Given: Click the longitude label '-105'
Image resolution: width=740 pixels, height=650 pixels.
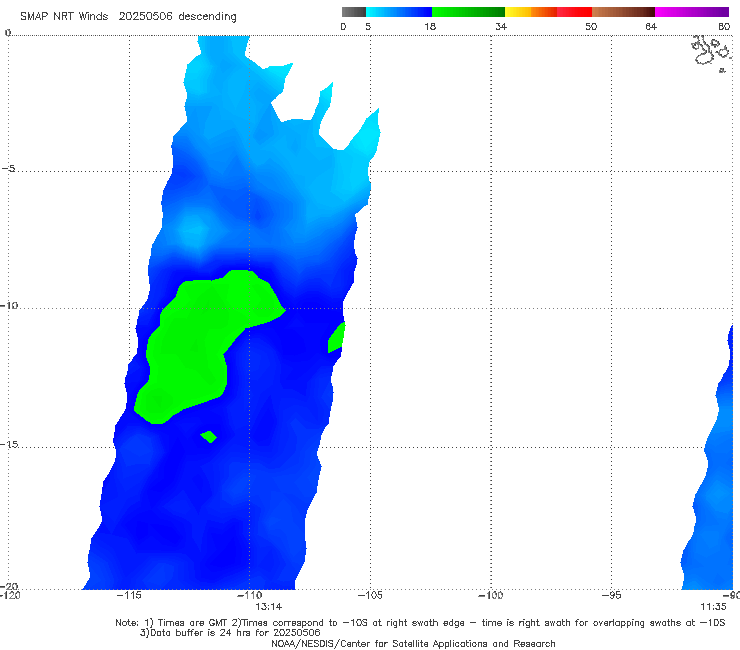Looking at the screenshot, I should [x=370, y=595].
